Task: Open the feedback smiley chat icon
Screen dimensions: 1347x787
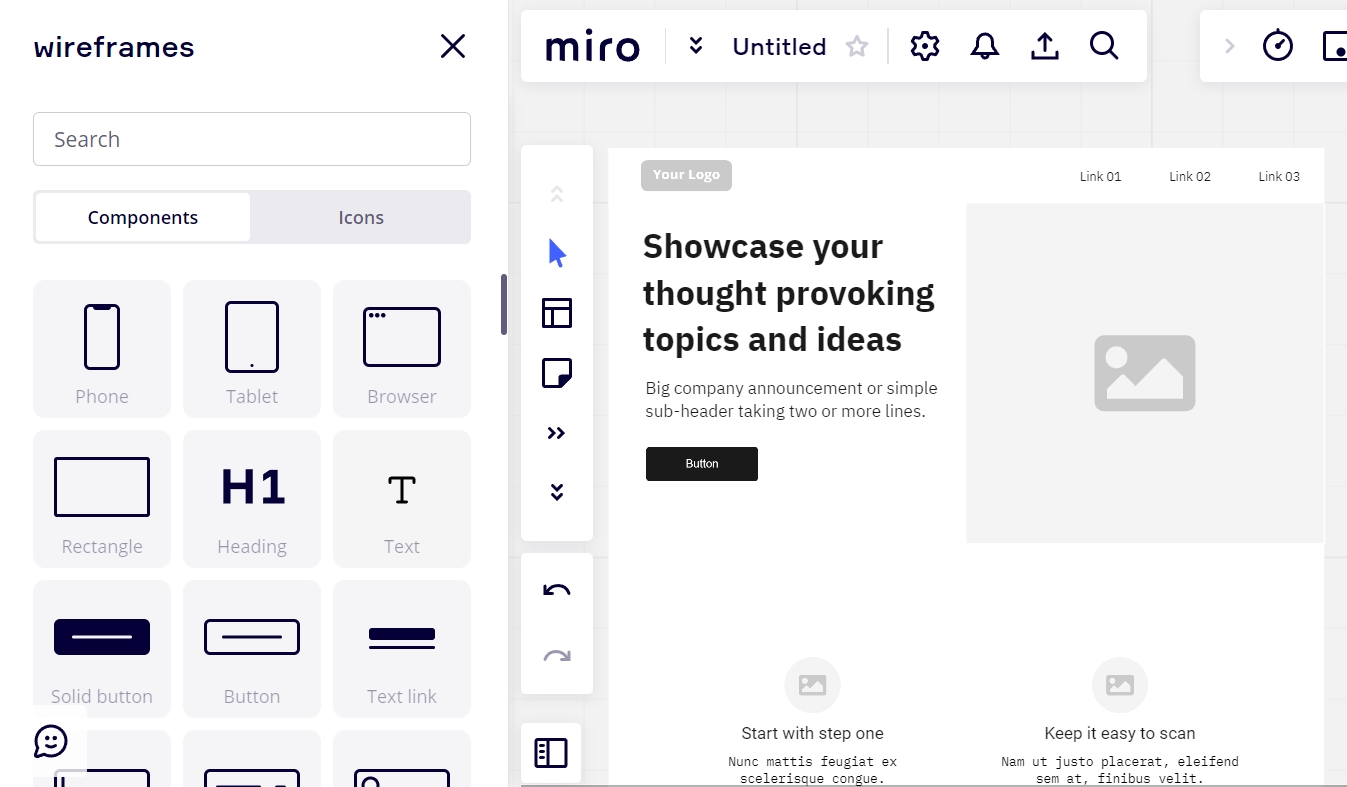Action: tap(51, 741)
